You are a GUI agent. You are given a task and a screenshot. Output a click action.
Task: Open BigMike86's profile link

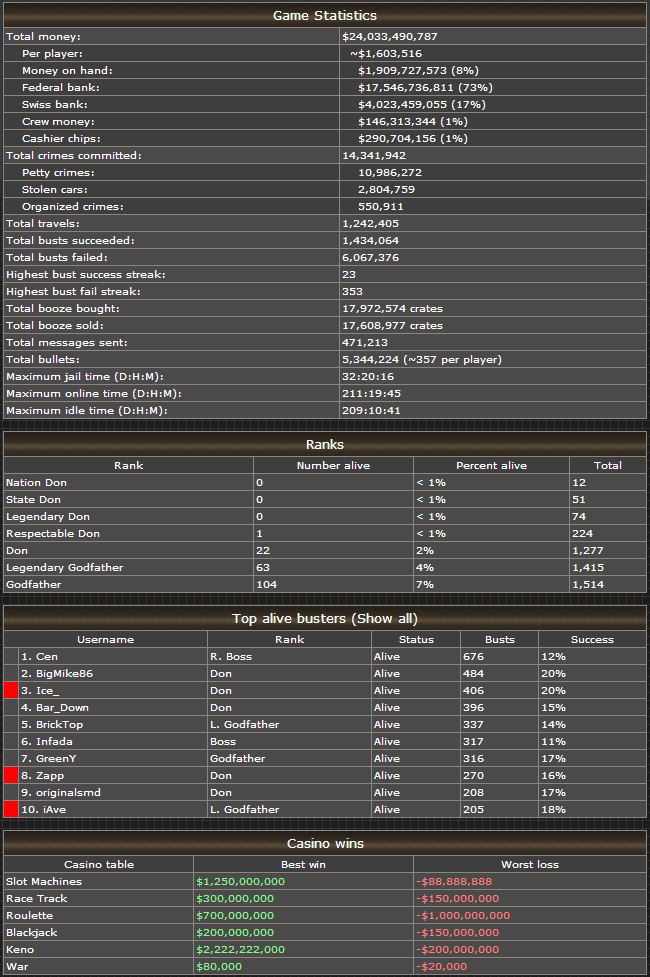coord(64,674)
